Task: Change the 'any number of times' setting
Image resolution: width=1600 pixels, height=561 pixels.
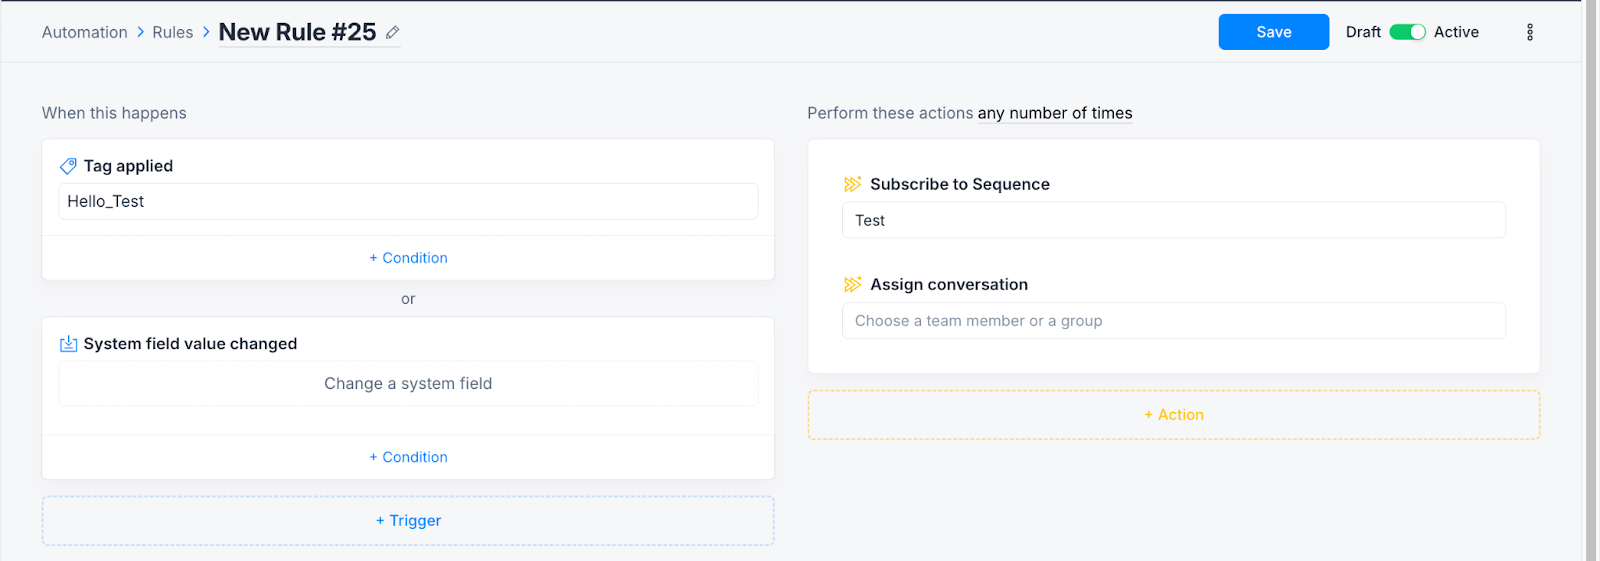Action: 1054,114
